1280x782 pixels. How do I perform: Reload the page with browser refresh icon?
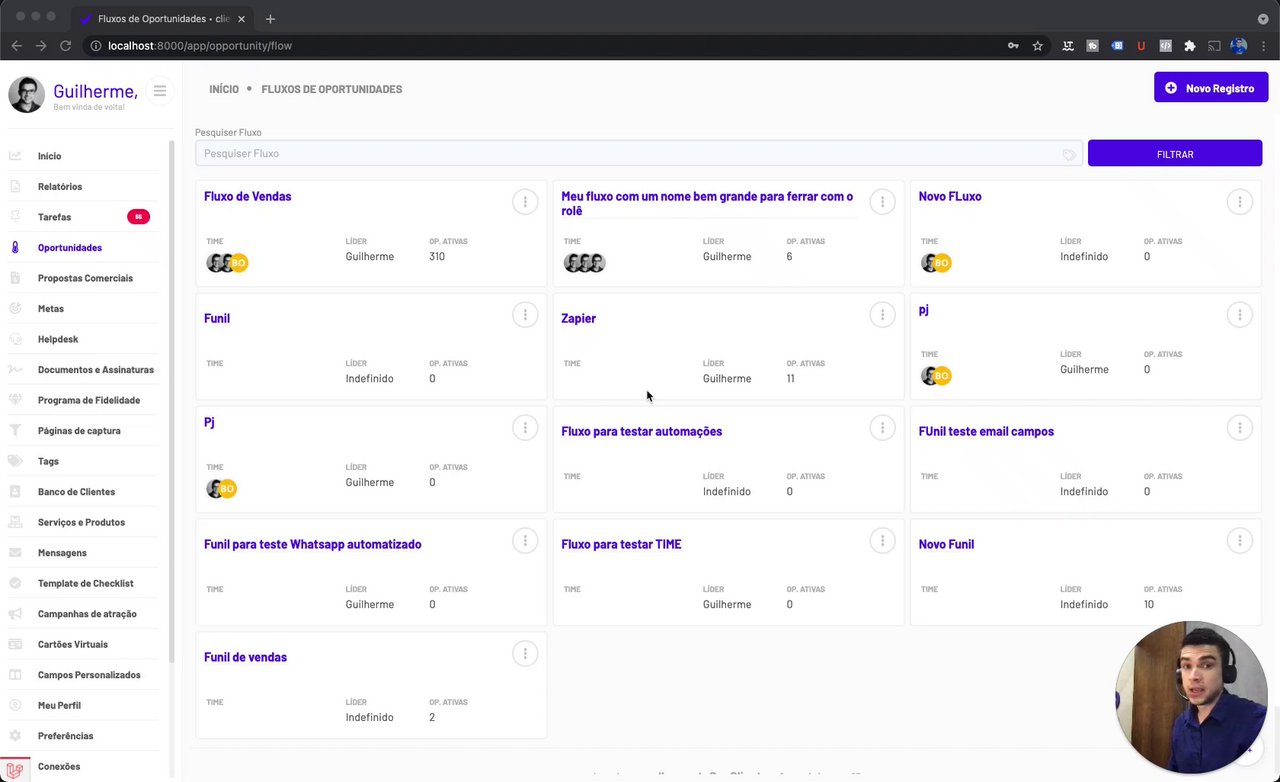tap(65, 46)
